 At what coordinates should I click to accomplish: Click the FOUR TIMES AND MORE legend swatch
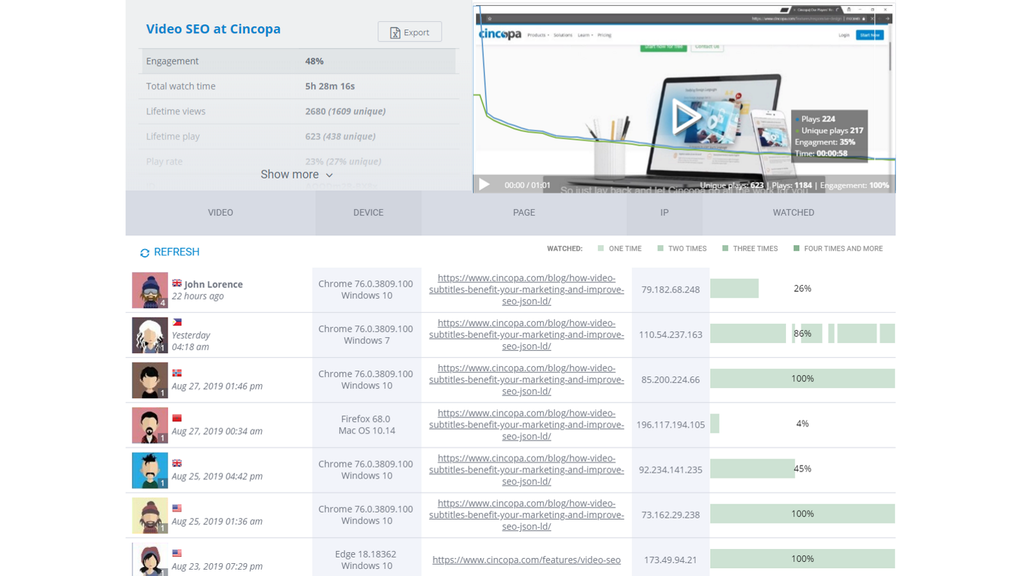pyautogui.click(x=796, y=248)
